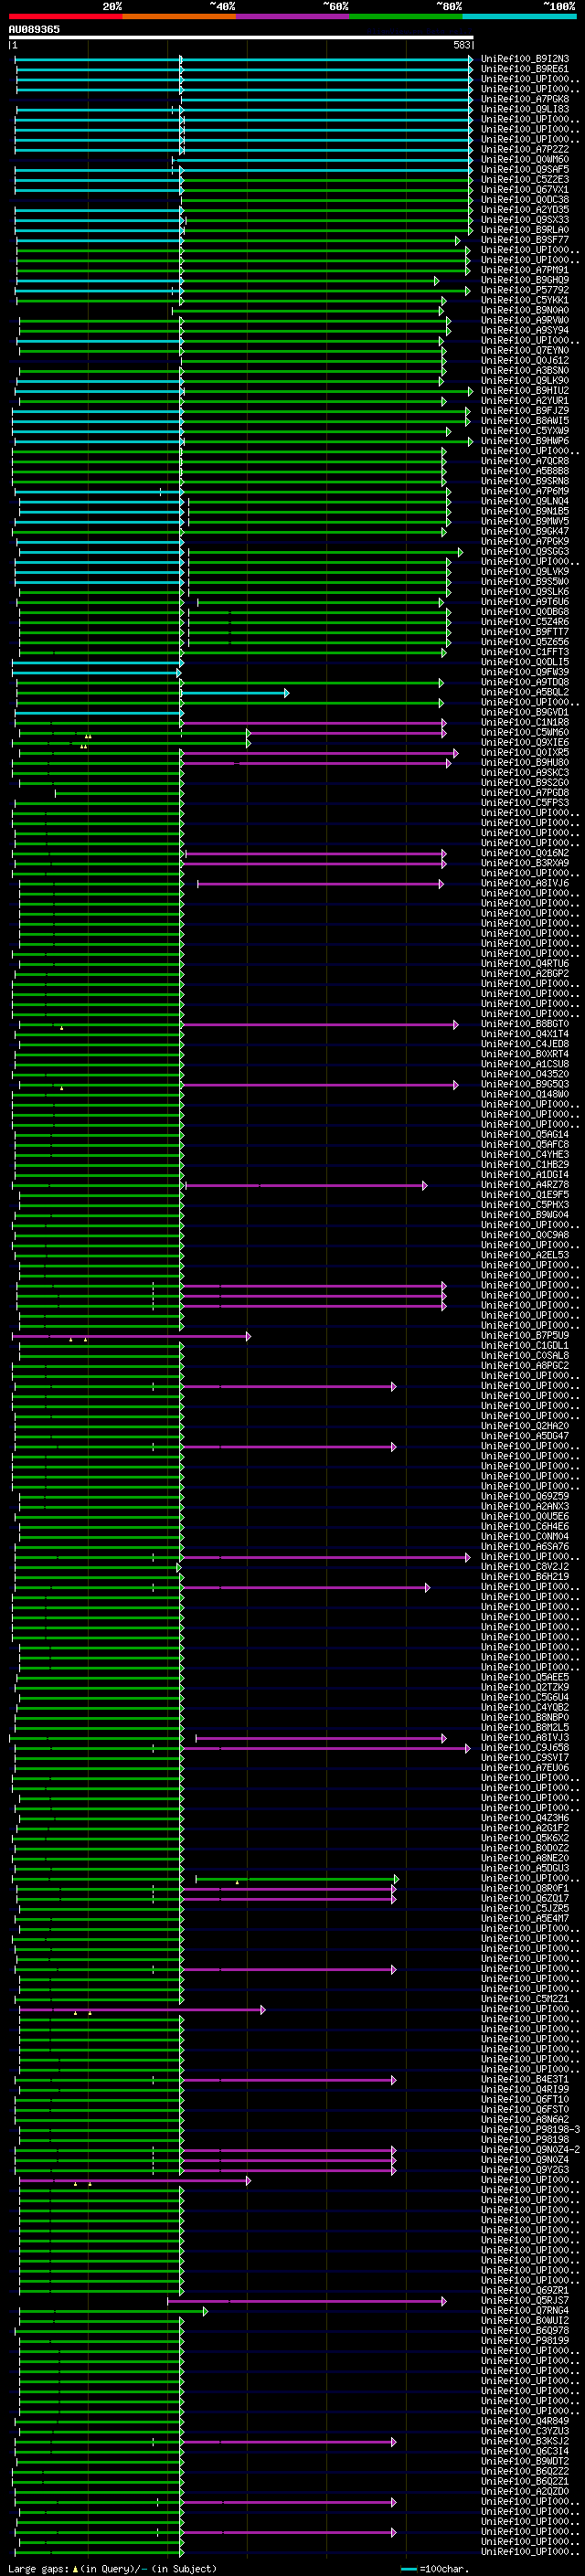Select hit label UniRef100_A5BQL2
The image size is (585, 2576).
click(x=525, y=692)
